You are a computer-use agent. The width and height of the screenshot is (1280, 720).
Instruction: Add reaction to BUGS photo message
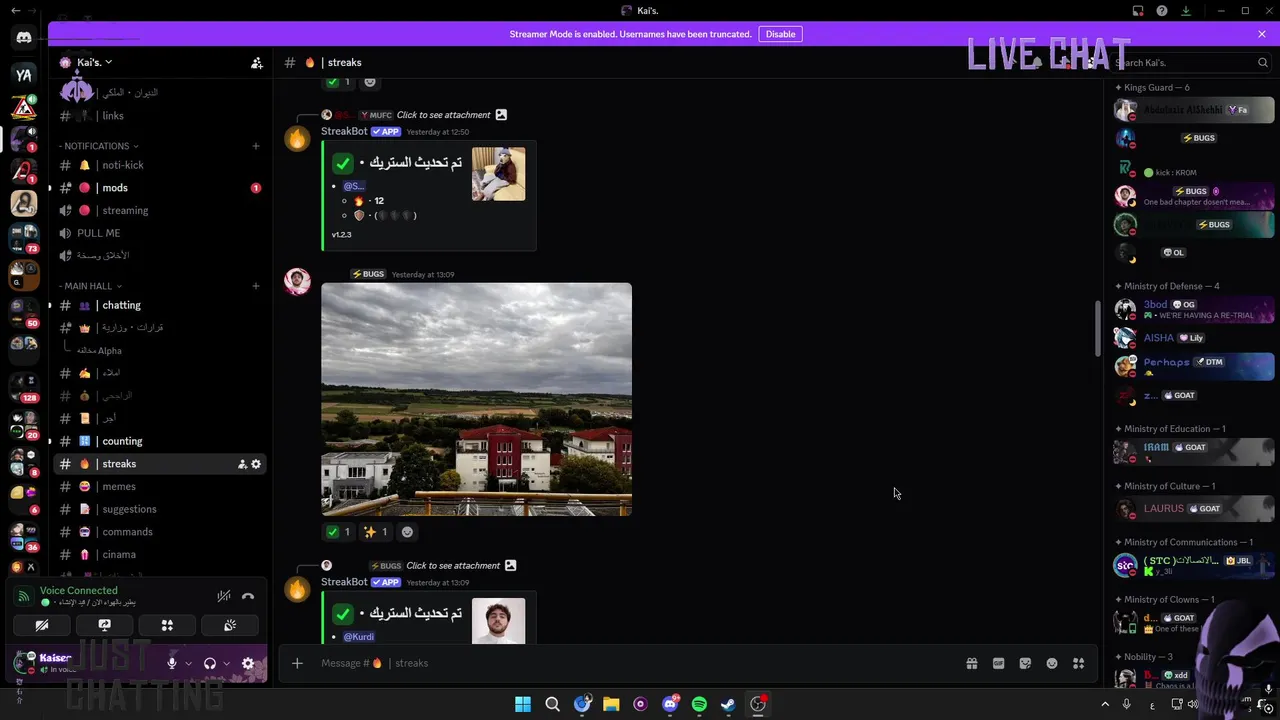(407, 532)
